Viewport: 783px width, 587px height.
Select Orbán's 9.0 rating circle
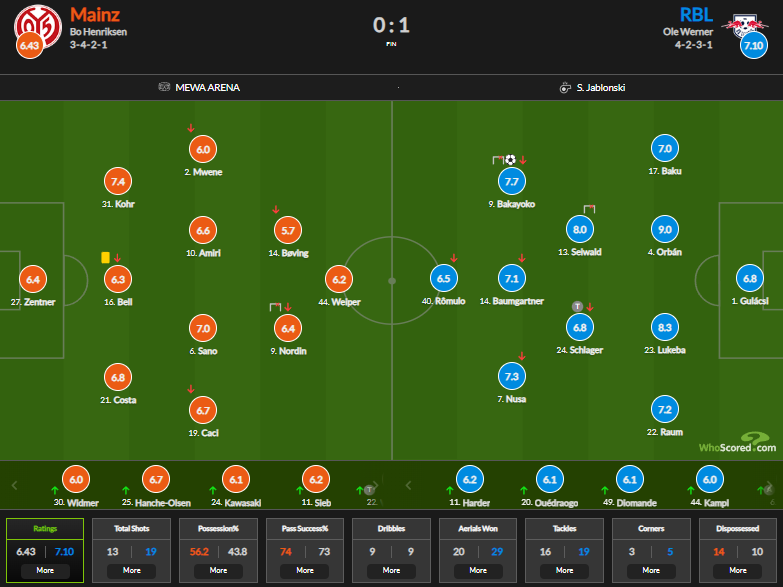pos(665,230)
